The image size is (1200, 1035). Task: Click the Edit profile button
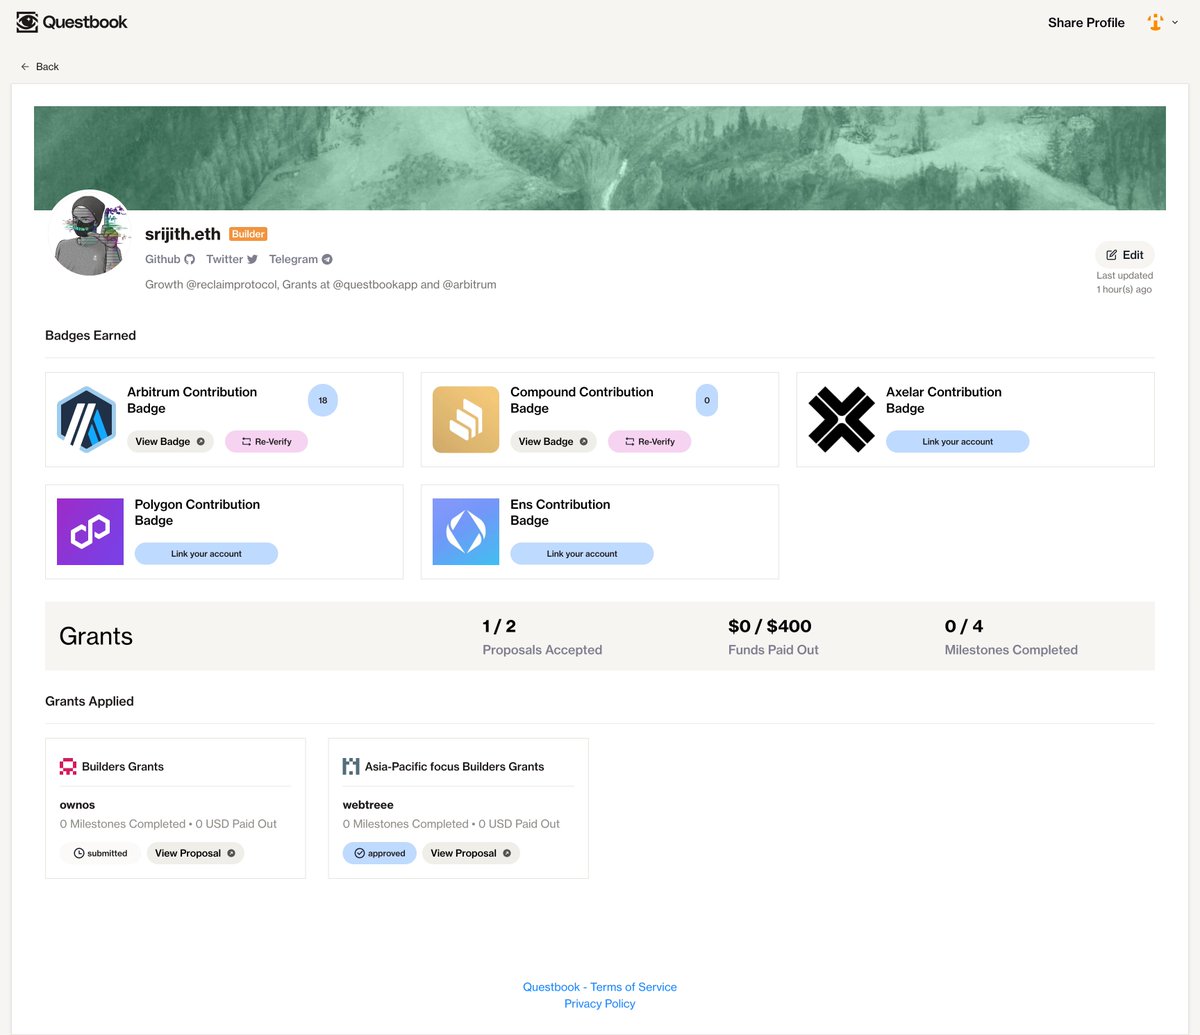click(x=1125, y=255)
